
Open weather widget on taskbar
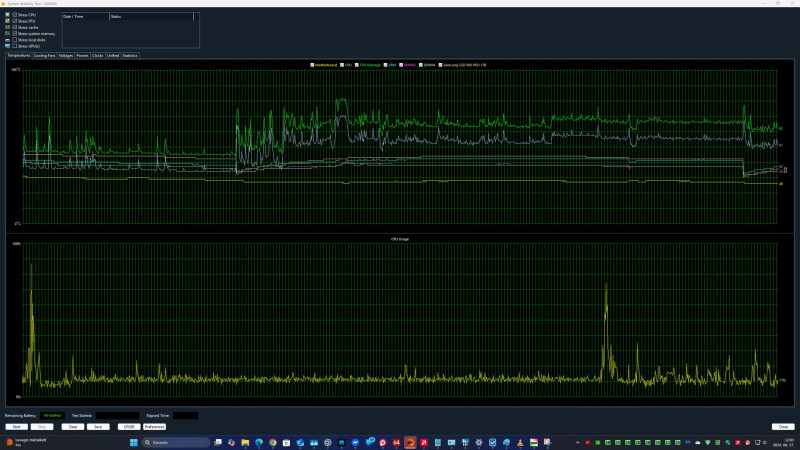(x=26, y=442)
